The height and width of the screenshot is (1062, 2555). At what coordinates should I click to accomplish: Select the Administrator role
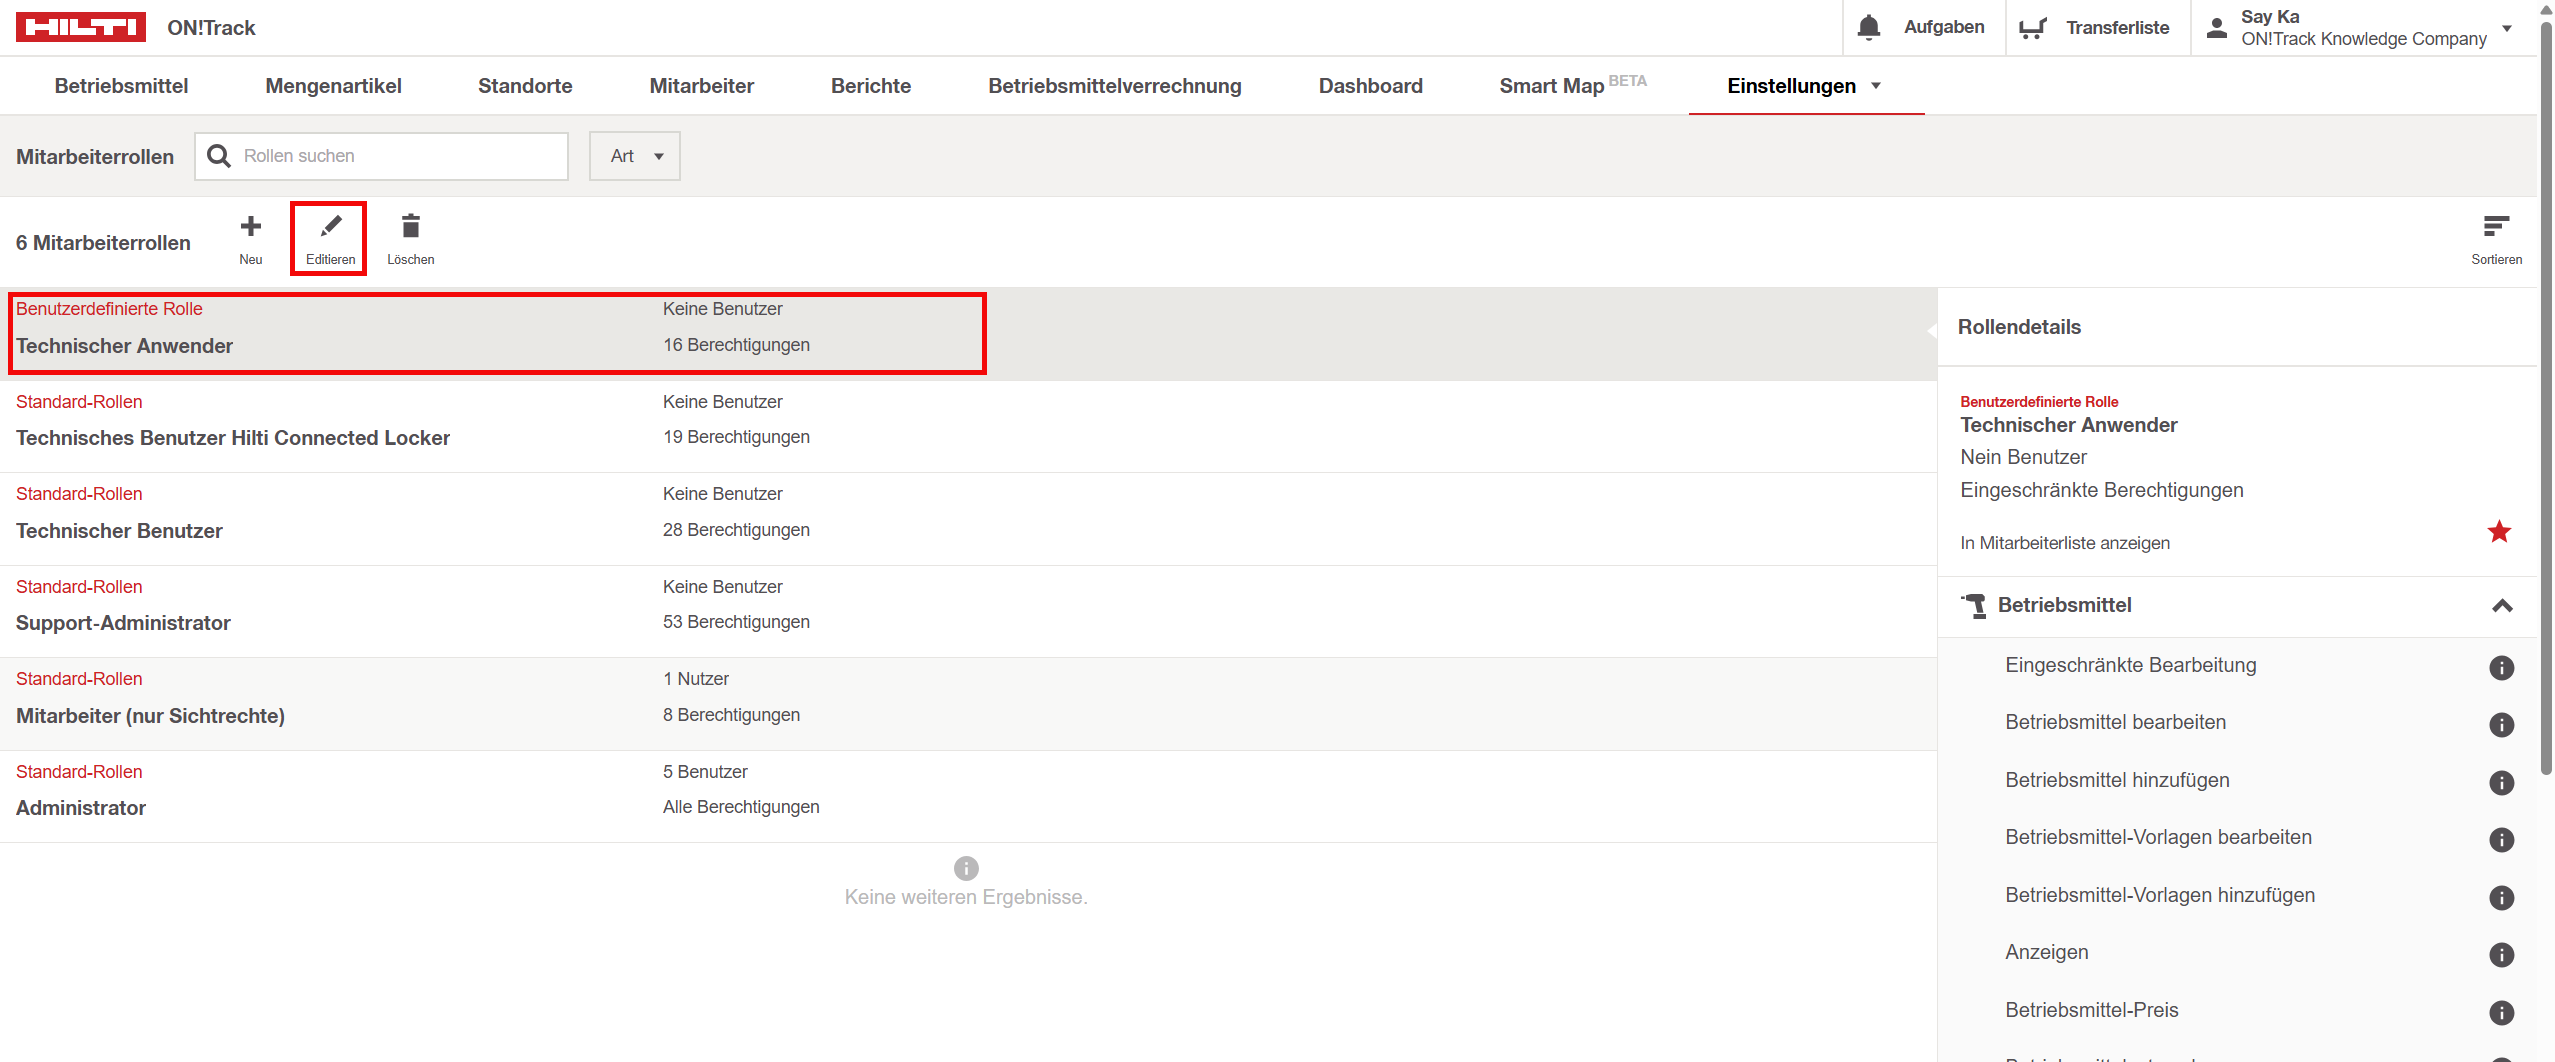968,796
